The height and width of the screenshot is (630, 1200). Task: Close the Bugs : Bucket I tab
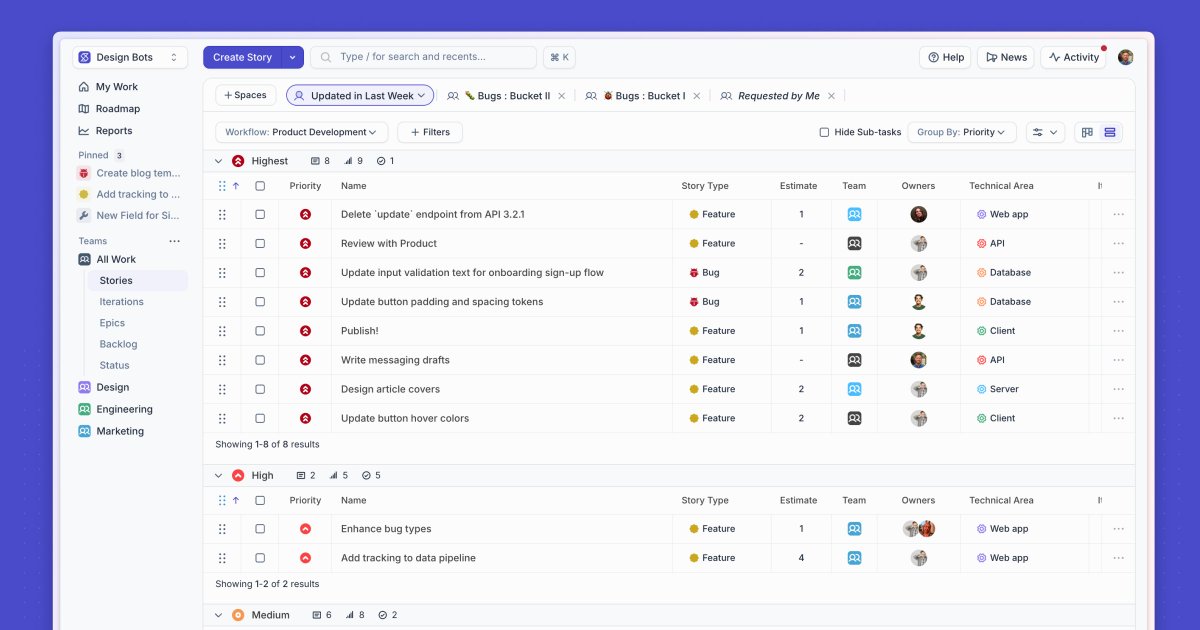697,96
